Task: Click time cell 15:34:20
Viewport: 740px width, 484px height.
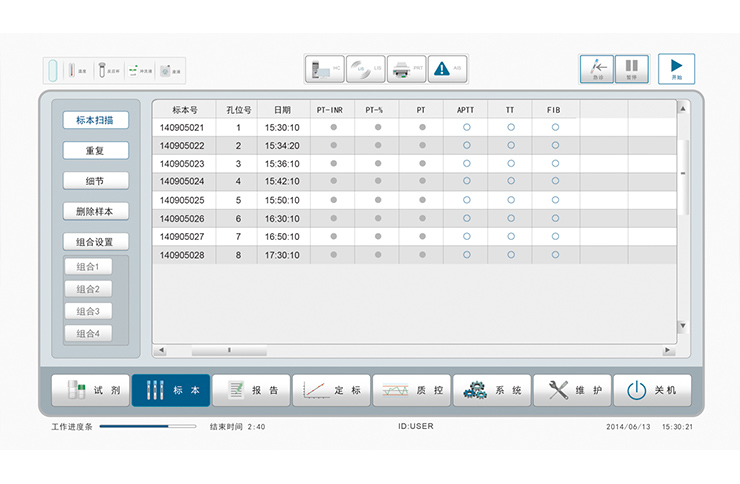Action: pos(282,146)
